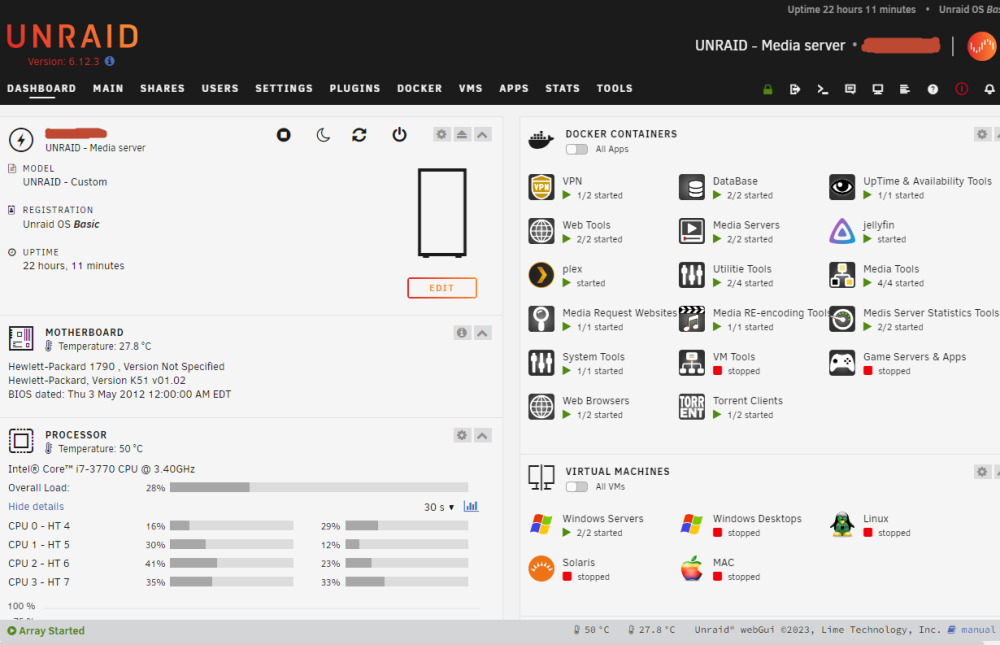Viewport: 1000px width, 645px height.
Task: Click the version info icon
Action: pos(110,61)
